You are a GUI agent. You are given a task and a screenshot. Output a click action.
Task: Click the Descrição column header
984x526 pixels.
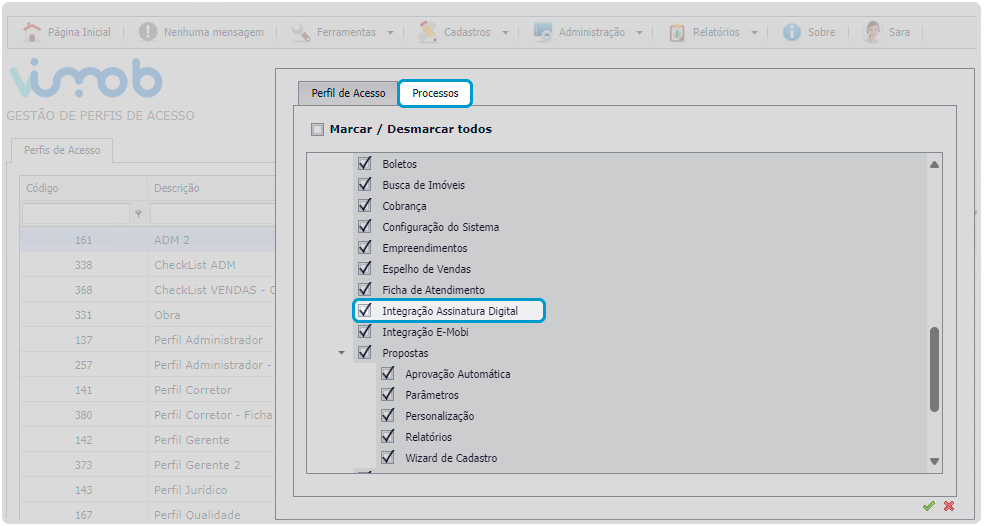211,188
